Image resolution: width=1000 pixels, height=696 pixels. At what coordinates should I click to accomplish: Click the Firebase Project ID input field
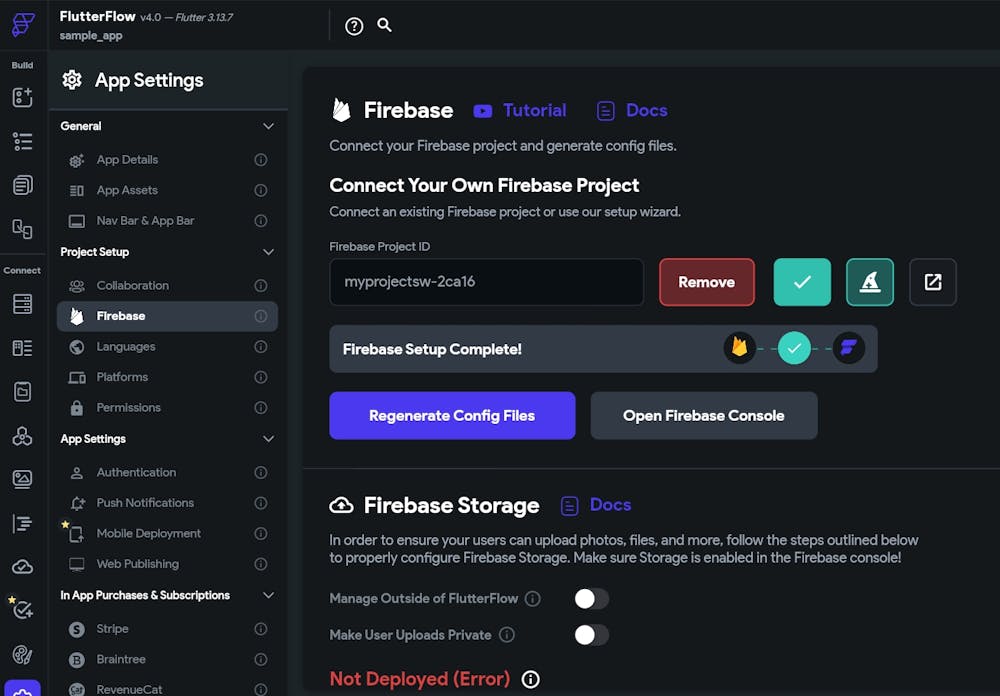(x=486, y=282)
